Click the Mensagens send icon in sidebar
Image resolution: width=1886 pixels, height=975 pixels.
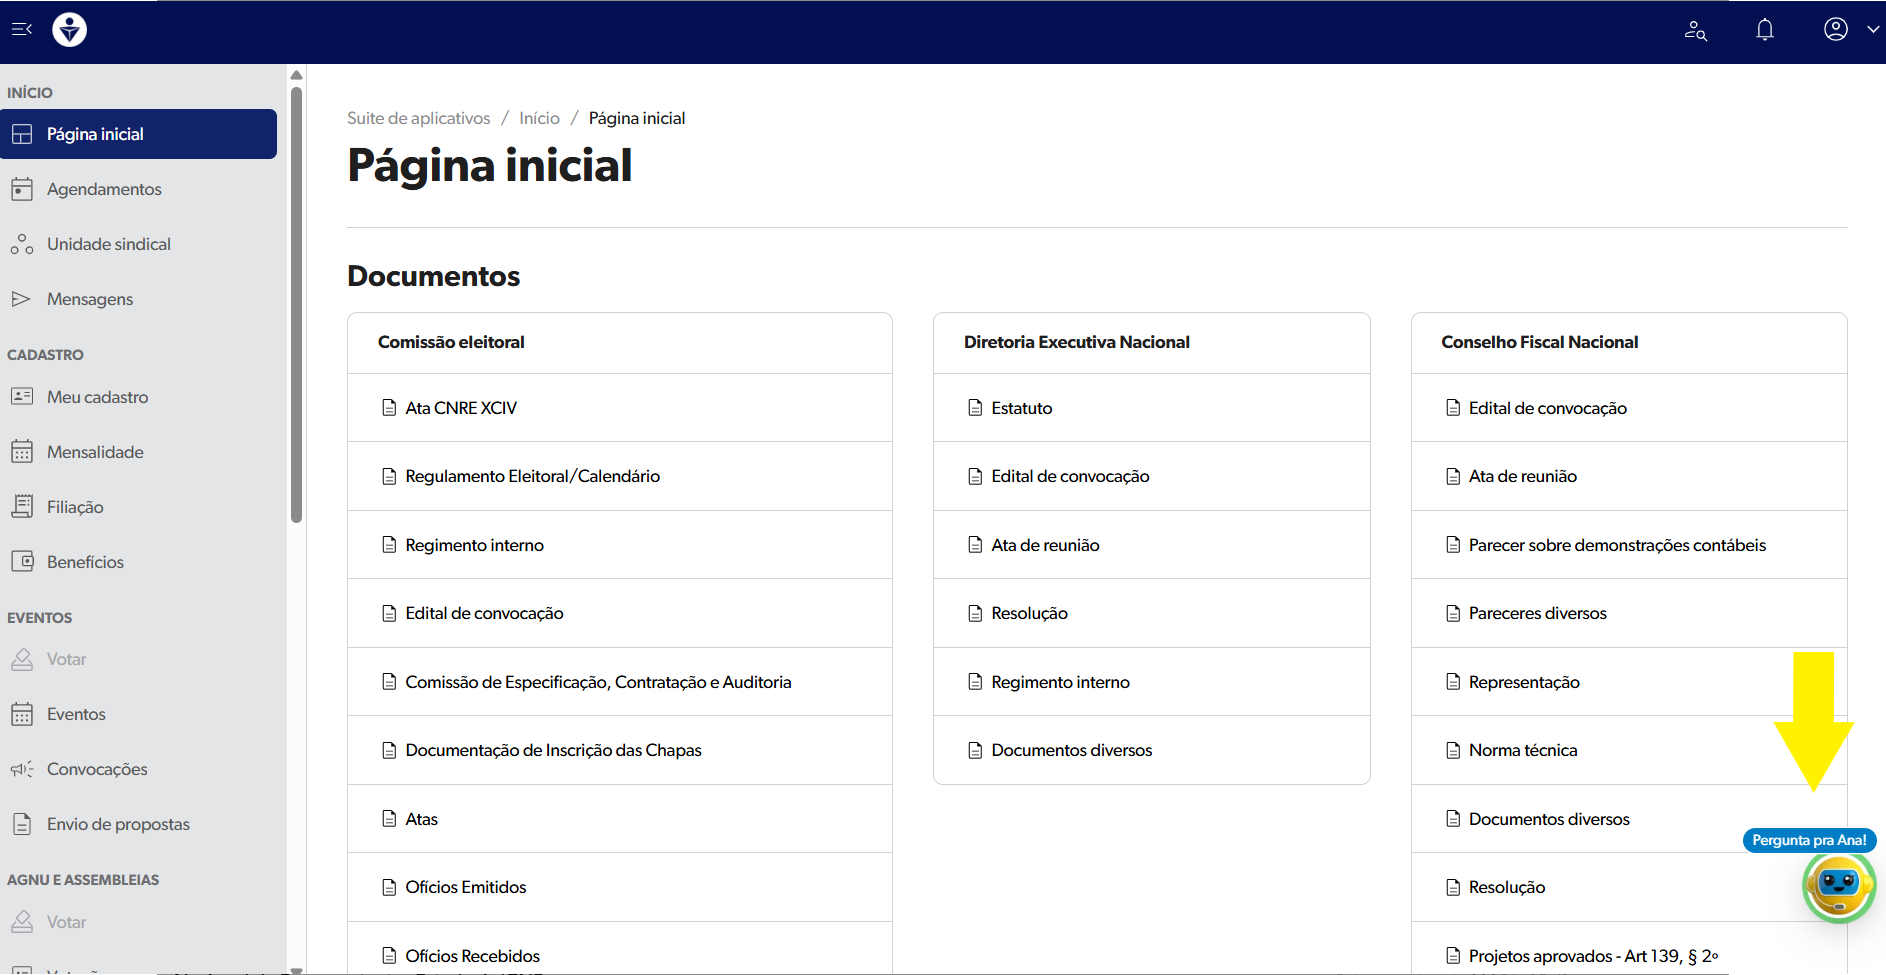pos(22,299)
